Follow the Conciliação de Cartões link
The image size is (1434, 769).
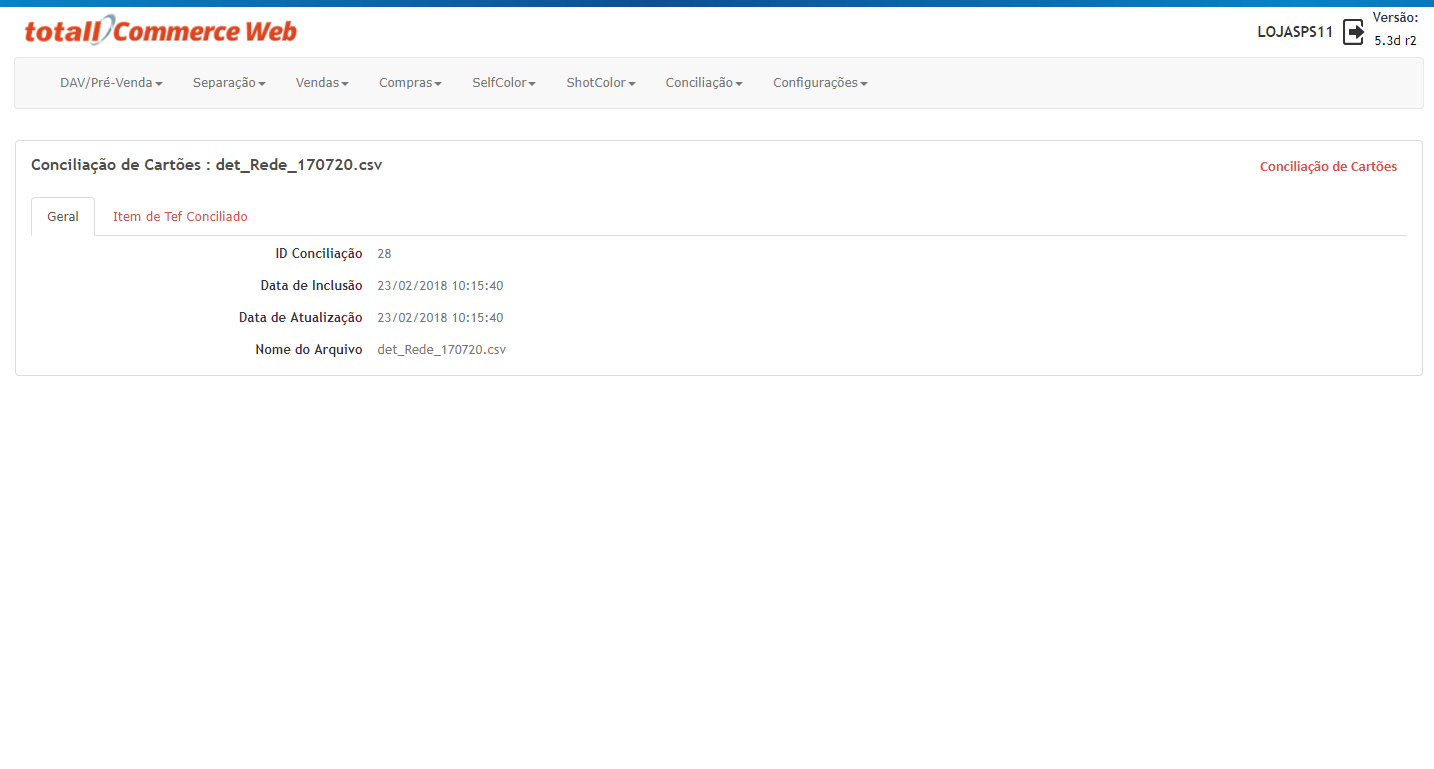[1328, 167]
